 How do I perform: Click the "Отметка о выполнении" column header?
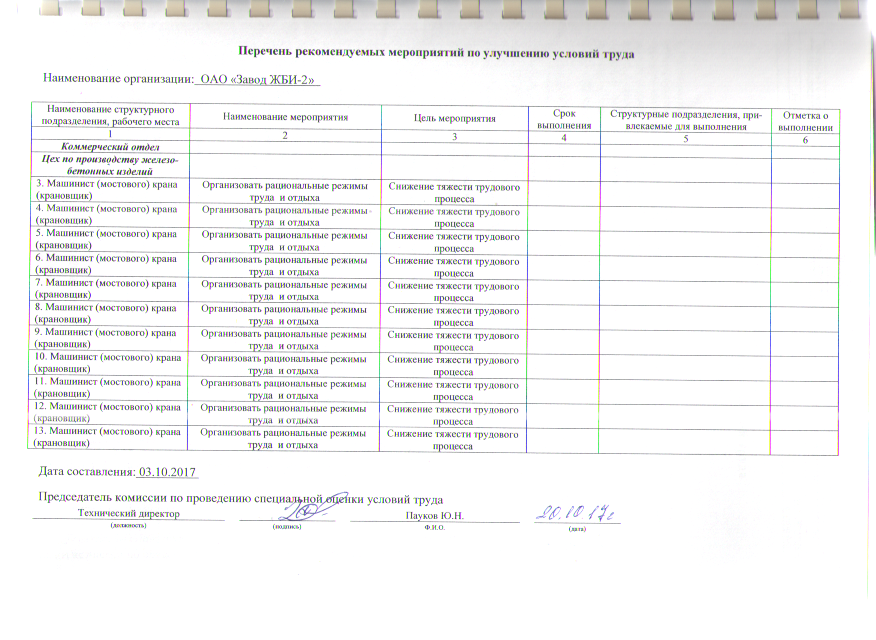(806, 121)
